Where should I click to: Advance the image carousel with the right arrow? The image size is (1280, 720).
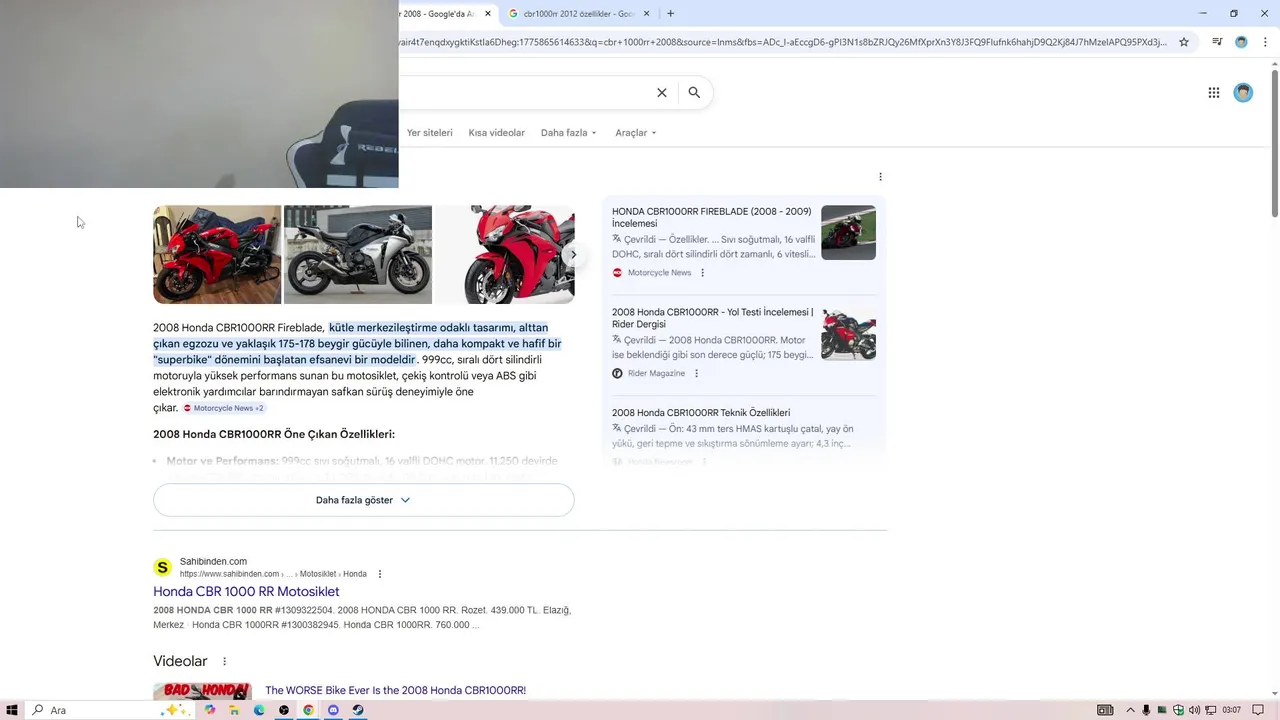(573, 254)
